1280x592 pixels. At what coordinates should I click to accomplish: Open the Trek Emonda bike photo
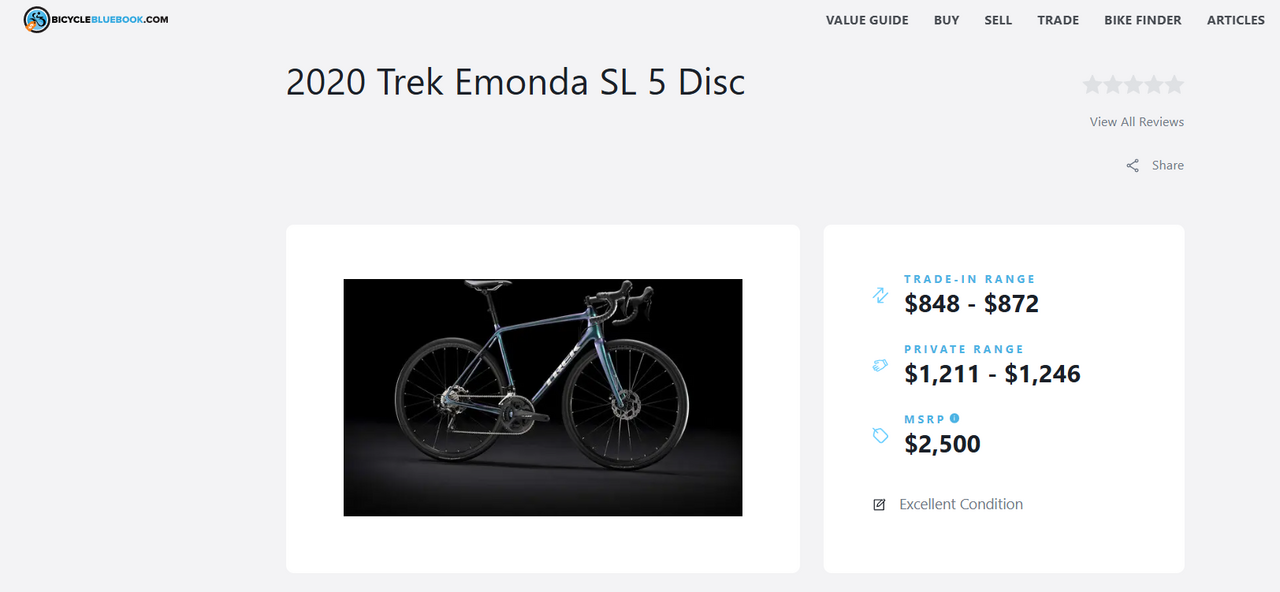point(543,398)
